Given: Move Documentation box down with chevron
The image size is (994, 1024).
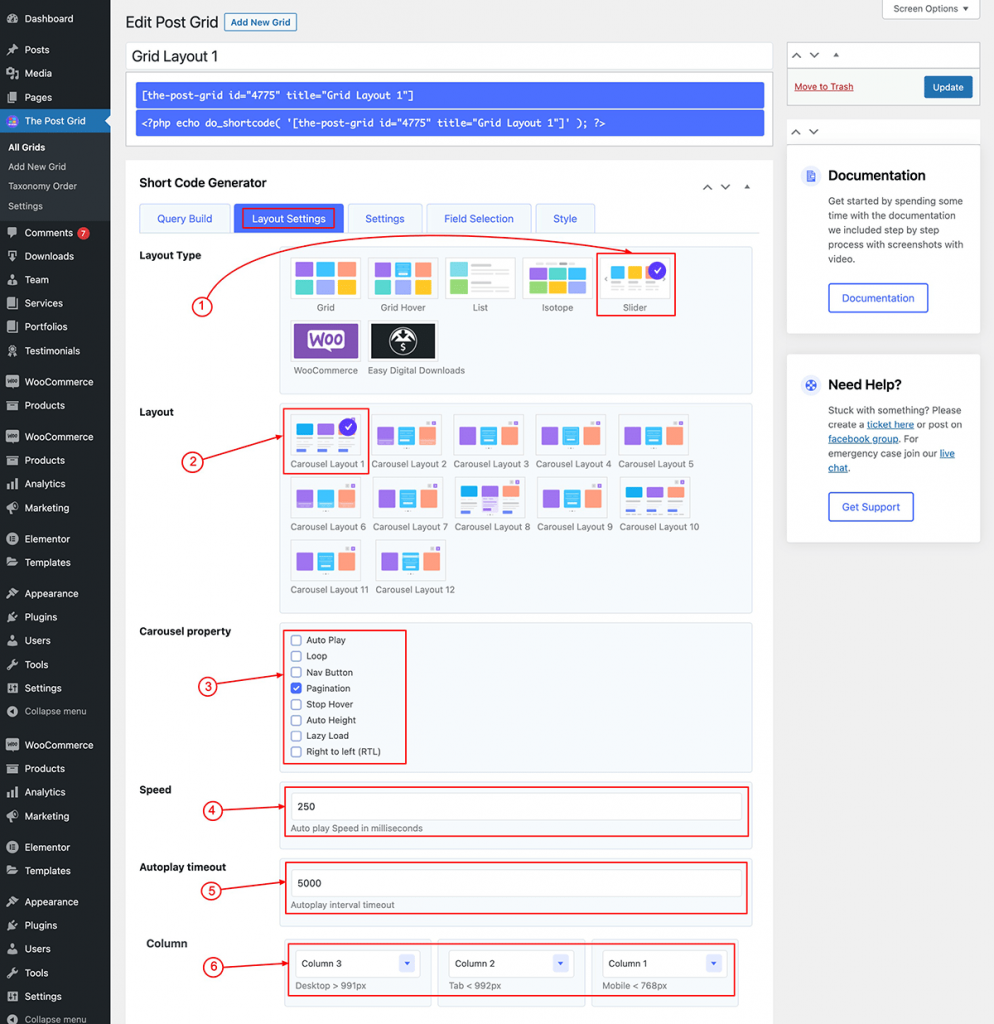Looking at the screenshot, I should click(x=814, y=131).
